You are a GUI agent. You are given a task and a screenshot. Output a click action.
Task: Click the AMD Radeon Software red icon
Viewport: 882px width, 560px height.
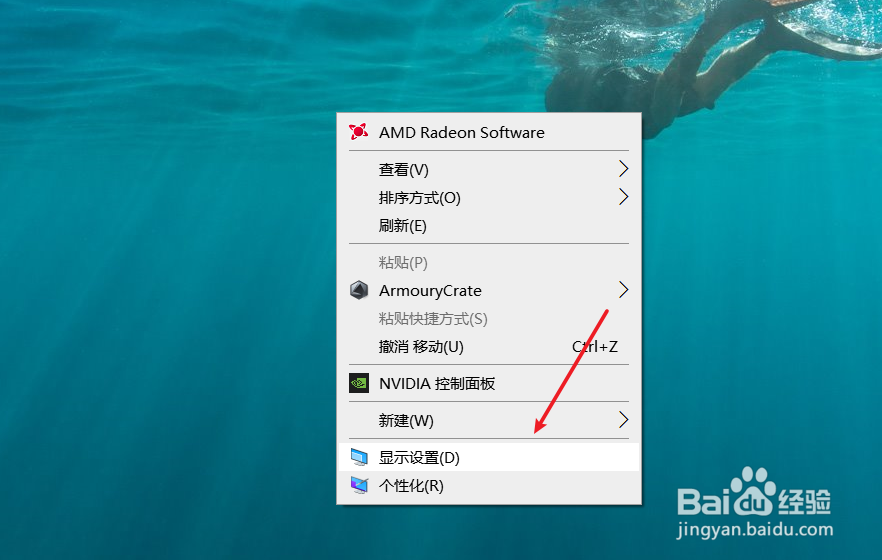358,132
